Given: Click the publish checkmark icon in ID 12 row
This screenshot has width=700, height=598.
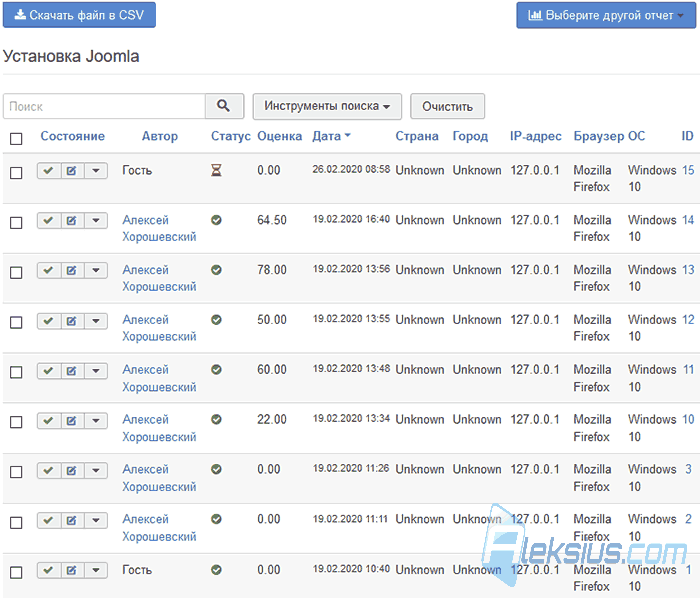Looking at the screenshot, I should coord(49,321).
